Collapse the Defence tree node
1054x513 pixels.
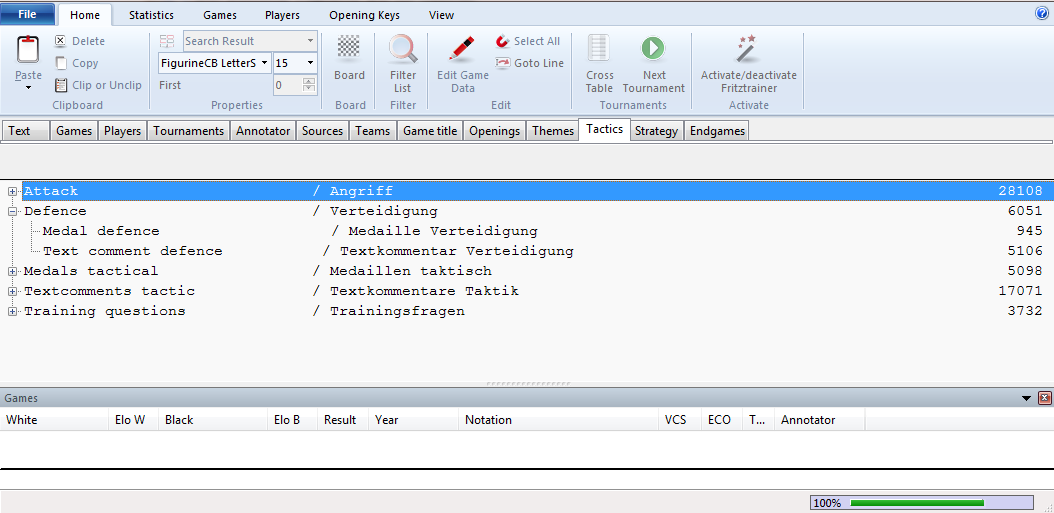click(x=13, y=211)
